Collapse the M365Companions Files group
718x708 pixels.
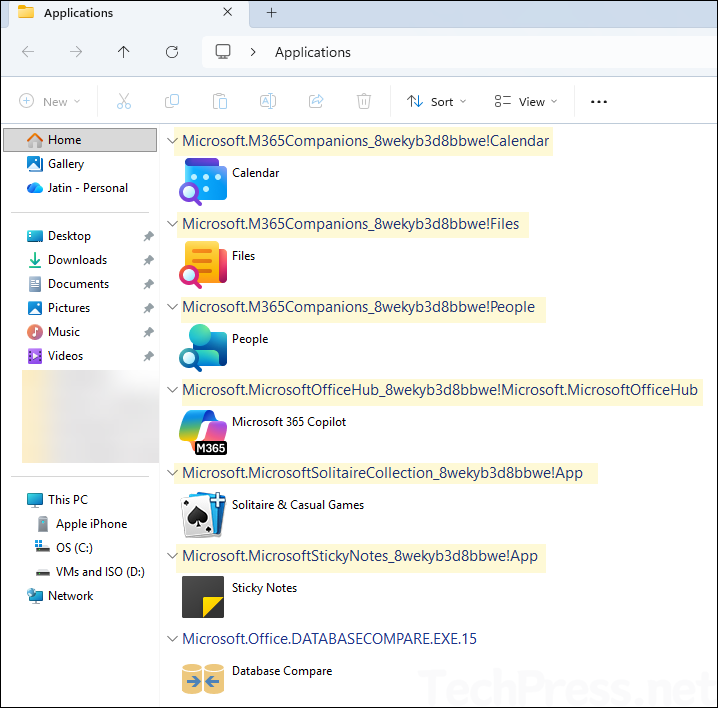coord(172,223)
